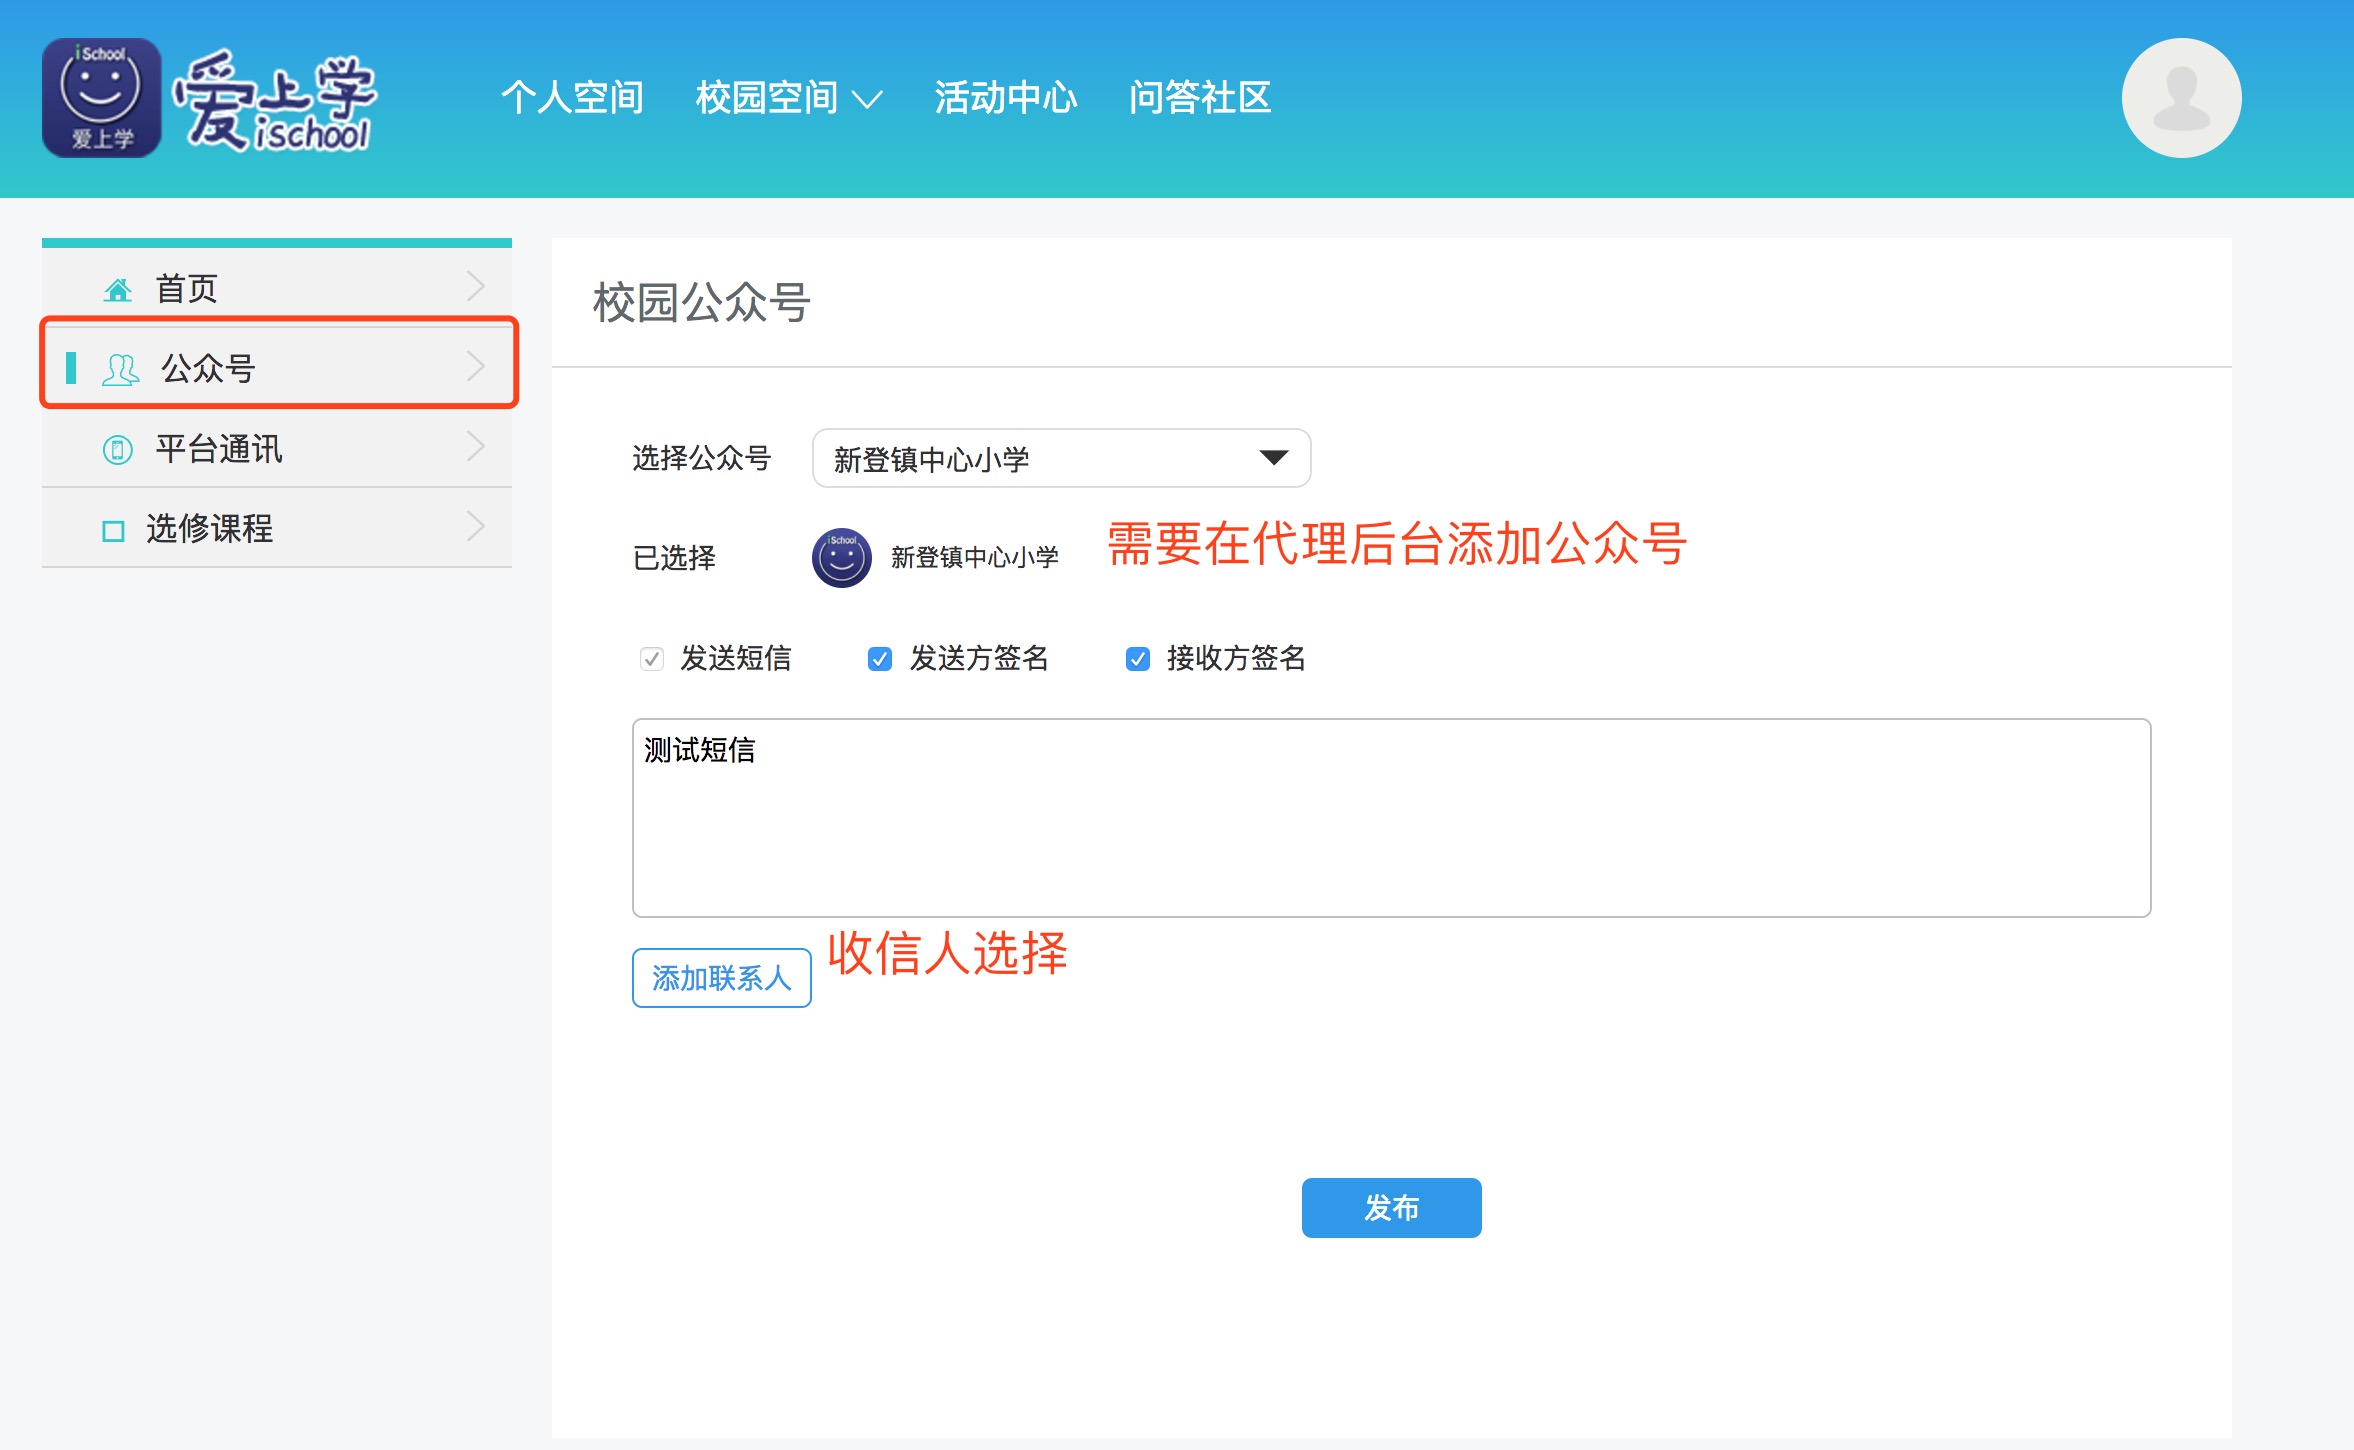Click the 爱上学 iSchool text logo
Viewport: 2354px width, 1450px height.
(x=275, y=100)
